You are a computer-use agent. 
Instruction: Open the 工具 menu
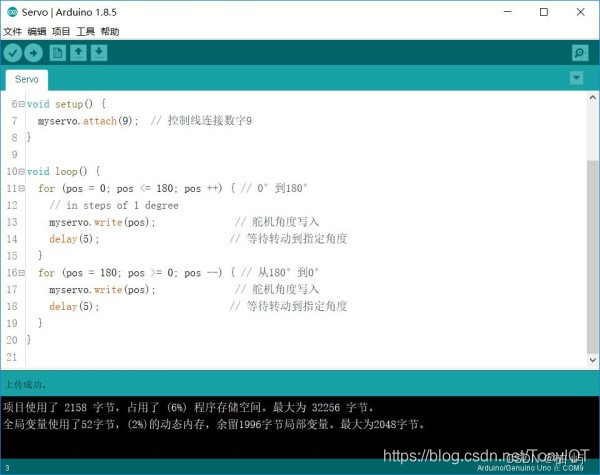[x=85, y=31]
